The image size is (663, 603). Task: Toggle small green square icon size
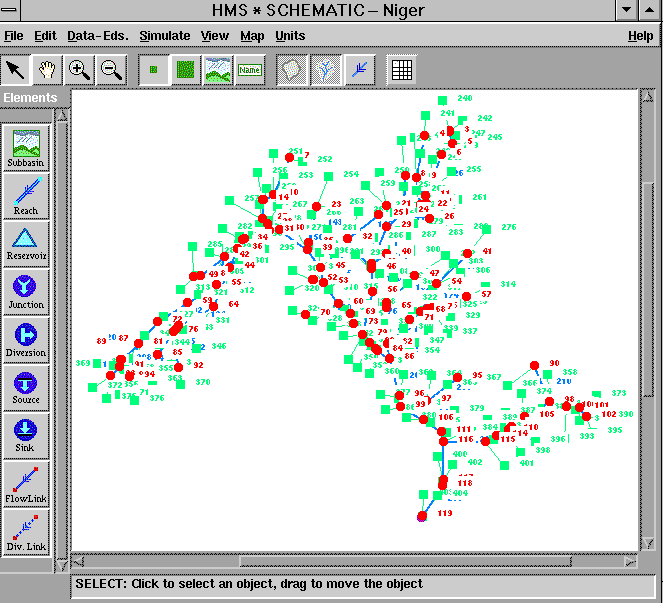pos(153,69)
